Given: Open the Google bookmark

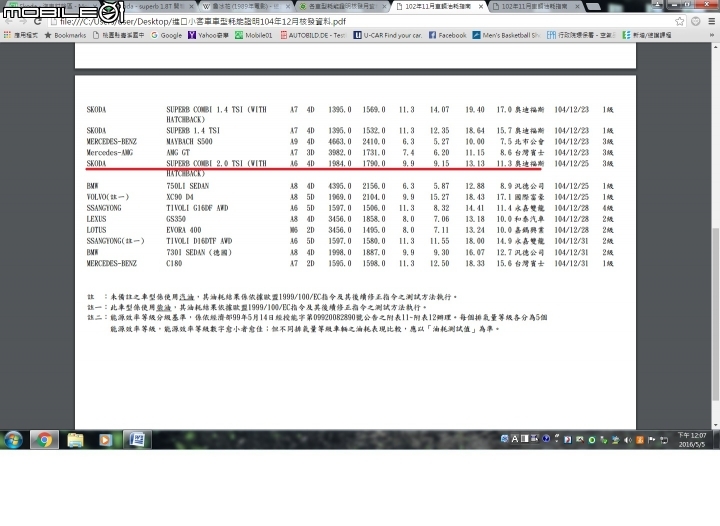Looking at the screenshot, I should pyautogui.click(x=166, y=35).
